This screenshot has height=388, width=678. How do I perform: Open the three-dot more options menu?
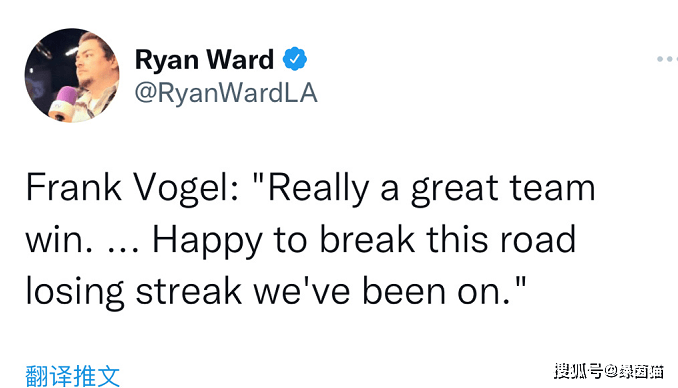pyautogui.click(x=667, y=59)
